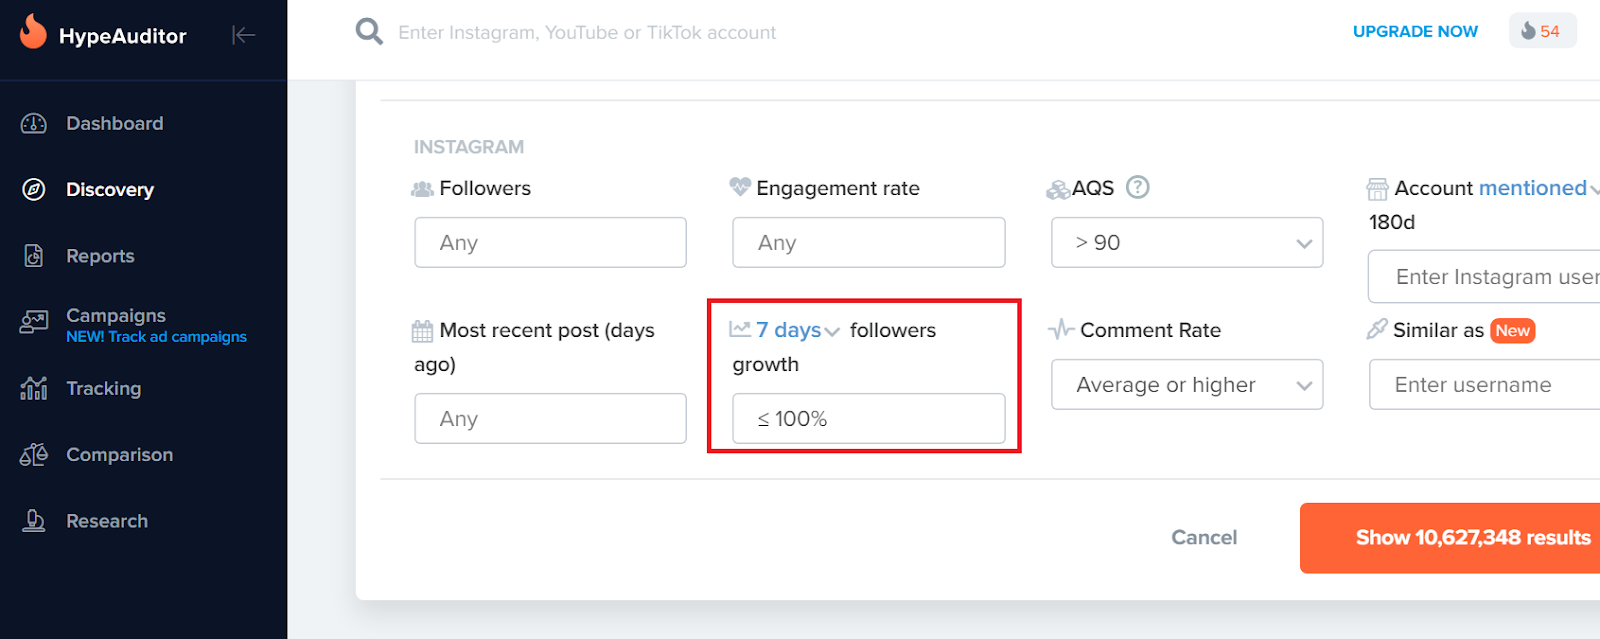This screenshot has width=1600, height=639.
Task: Open Campaigns in the sidebar
Action: 116,316
